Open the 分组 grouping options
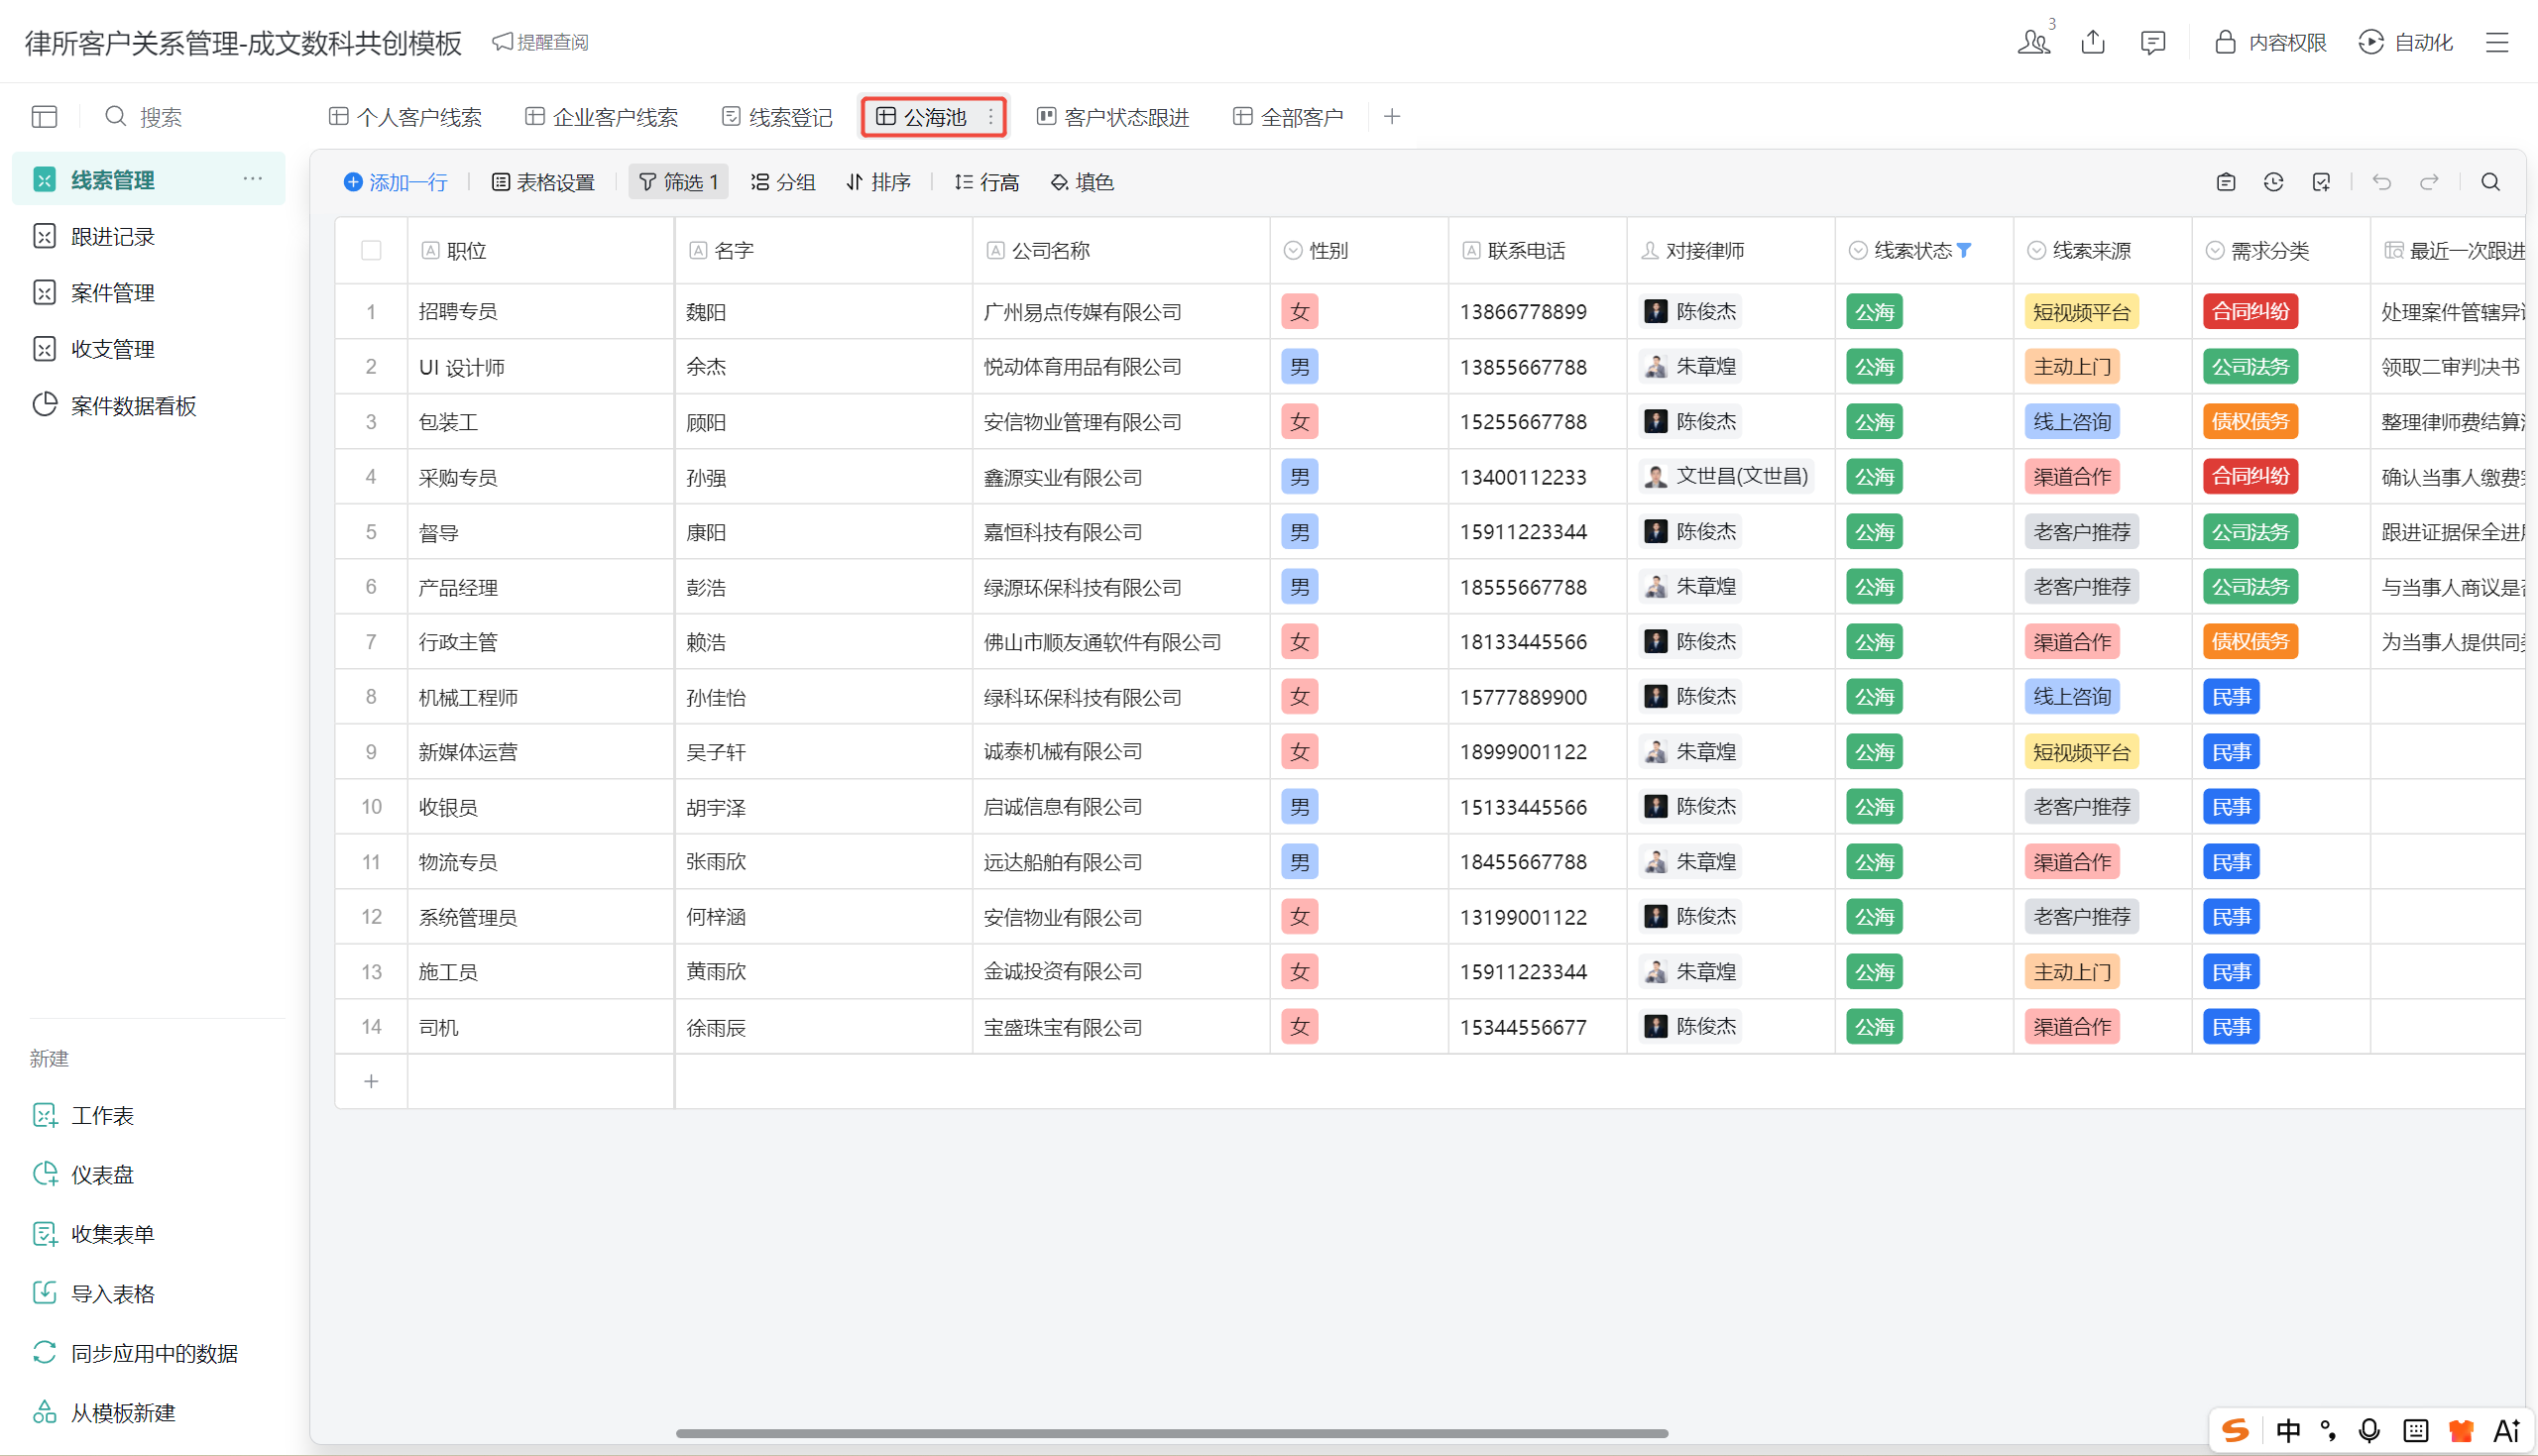Image resolution: width=2538 pixels, height=1456 pixels. (x=783, y=182)
